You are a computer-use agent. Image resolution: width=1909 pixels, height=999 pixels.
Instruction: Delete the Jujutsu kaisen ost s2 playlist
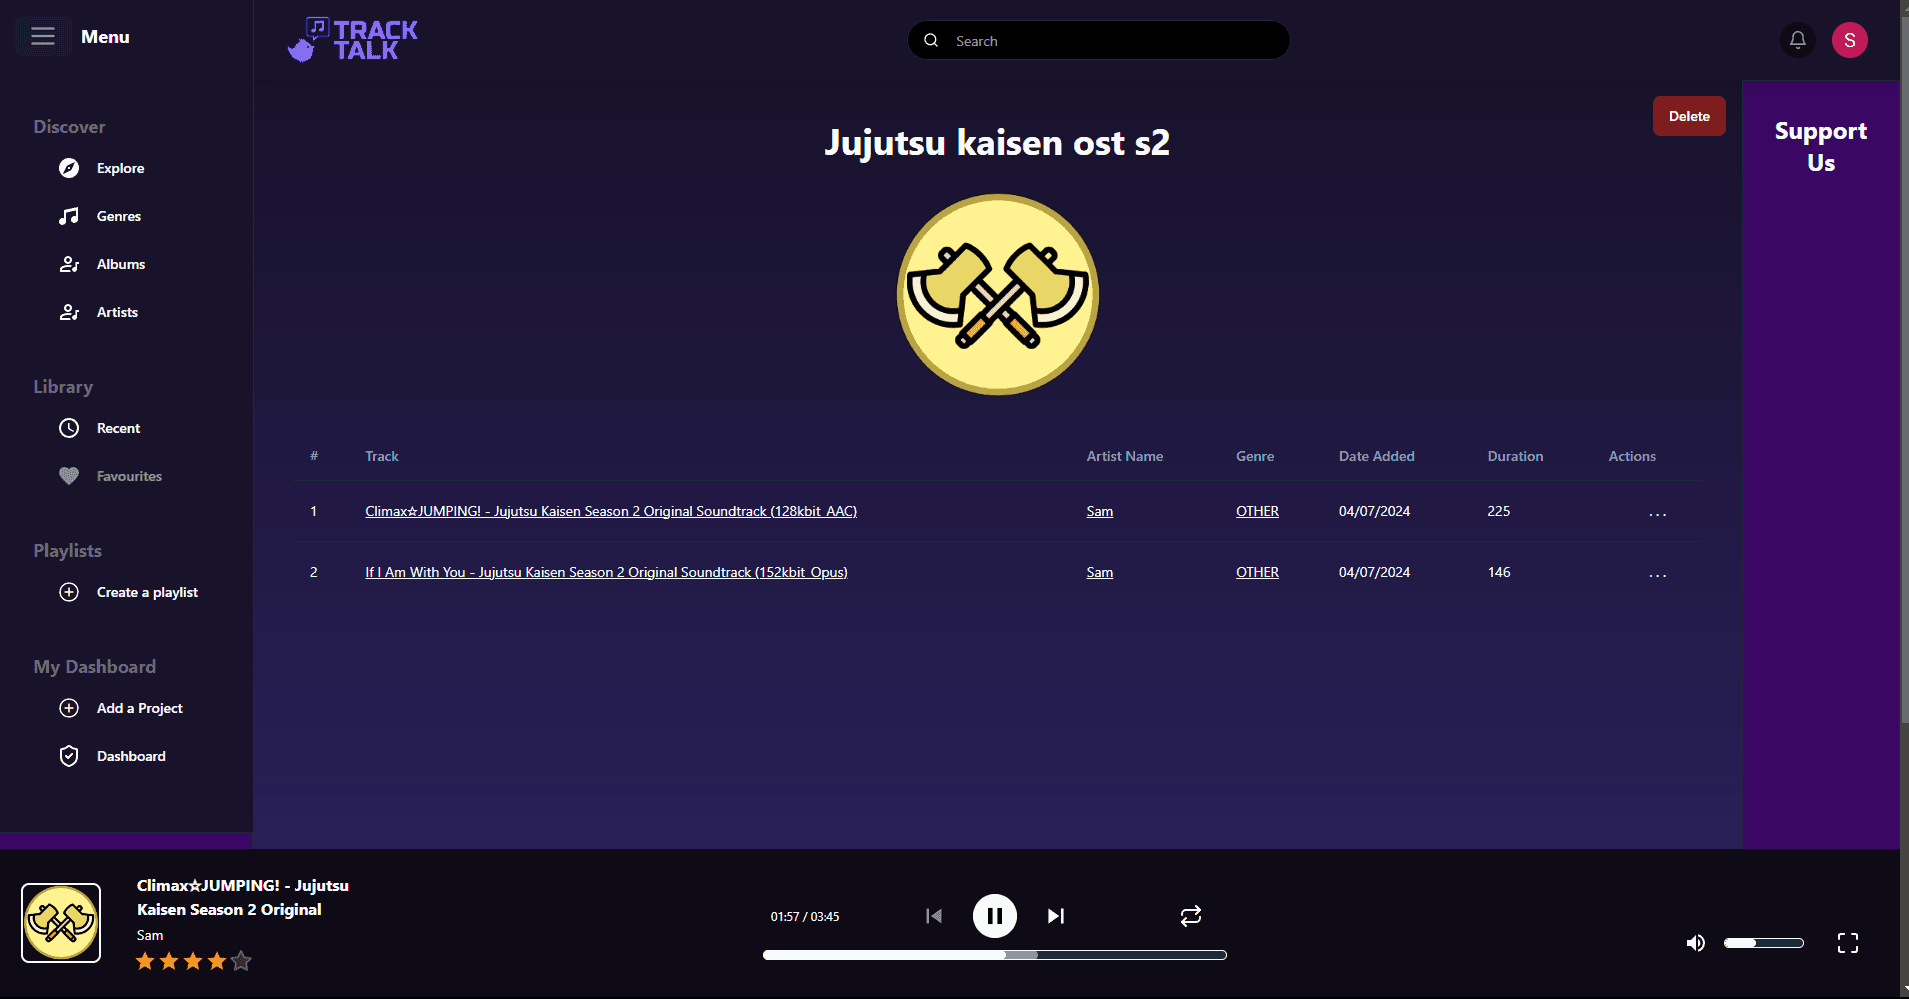coord(1688,115)
